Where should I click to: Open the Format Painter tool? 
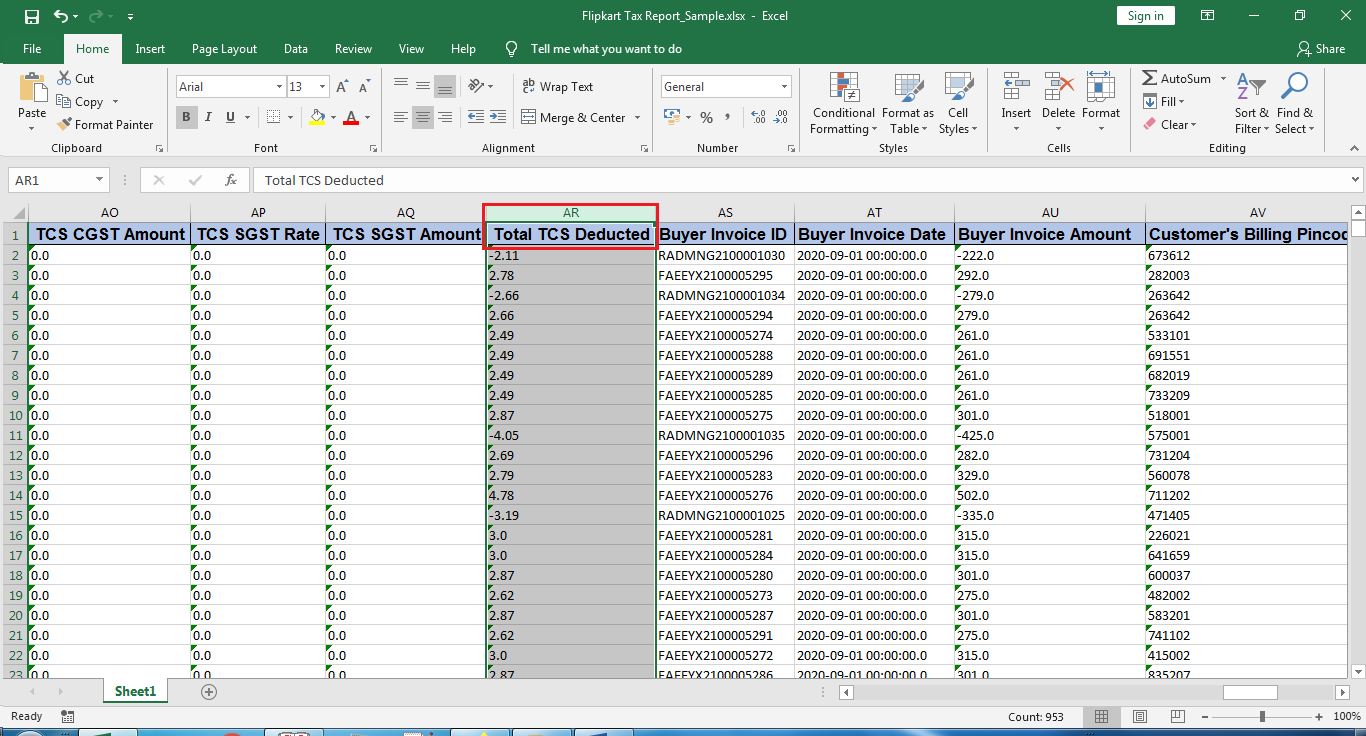[106, 124]
